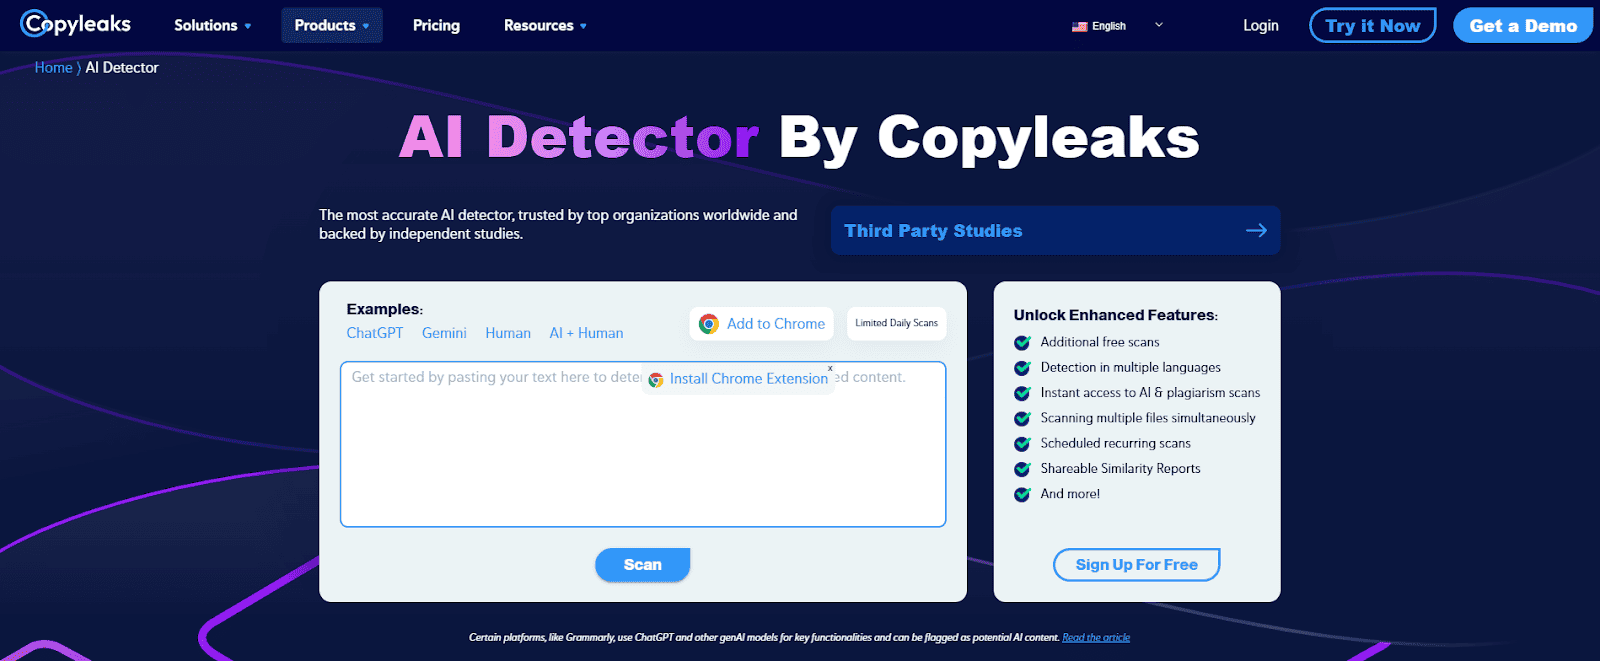Open the English language selector chevron
The image size is (1600, 661).
tap(1159, 25)
